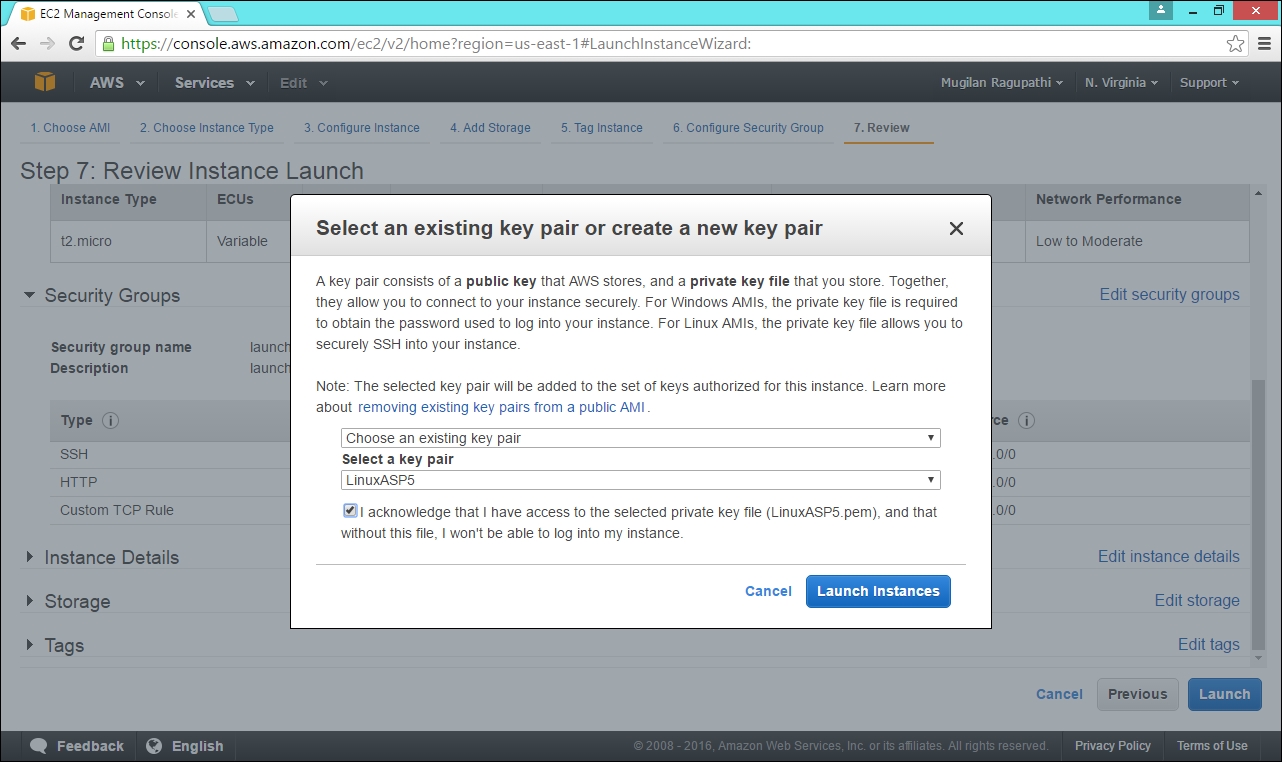1282x762 pixels.
Task: Go to step 3. Configure Instance
Action: pyautogui.click(x=362, y=128)
